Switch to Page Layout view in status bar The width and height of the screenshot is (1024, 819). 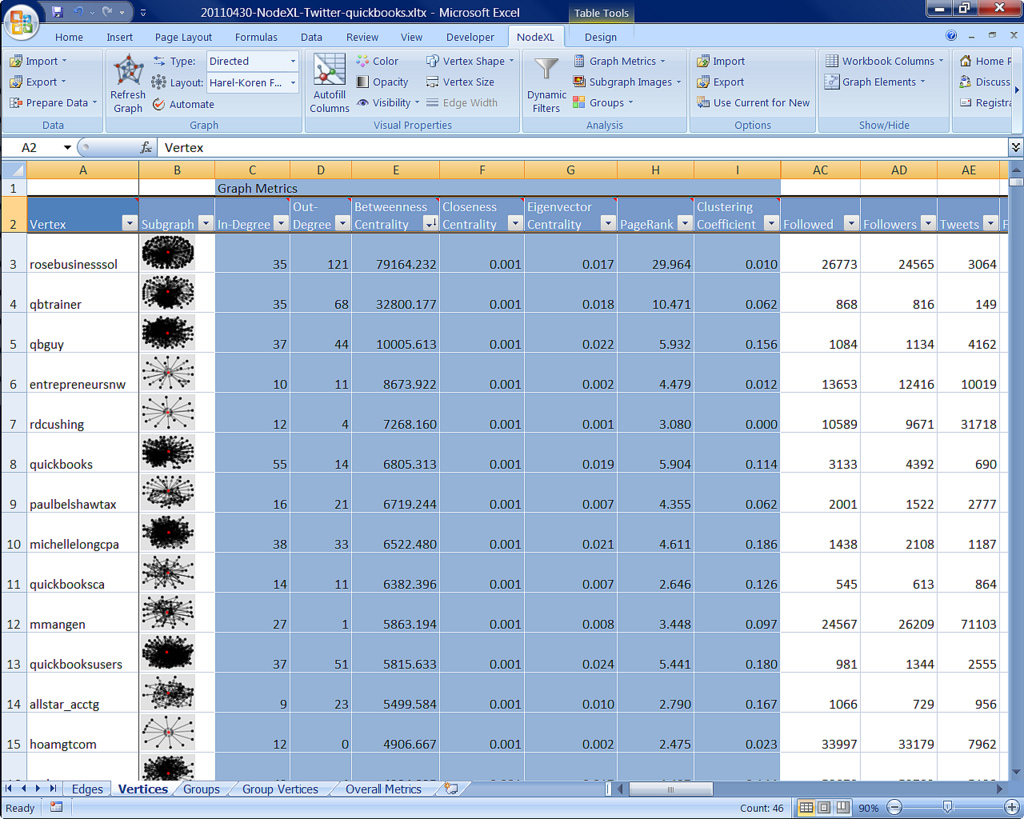(x=825, y=808)
